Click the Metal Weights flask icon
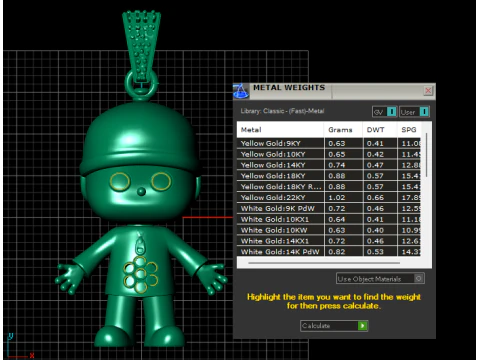Viewport: 480px width, 360px height. 241,91
